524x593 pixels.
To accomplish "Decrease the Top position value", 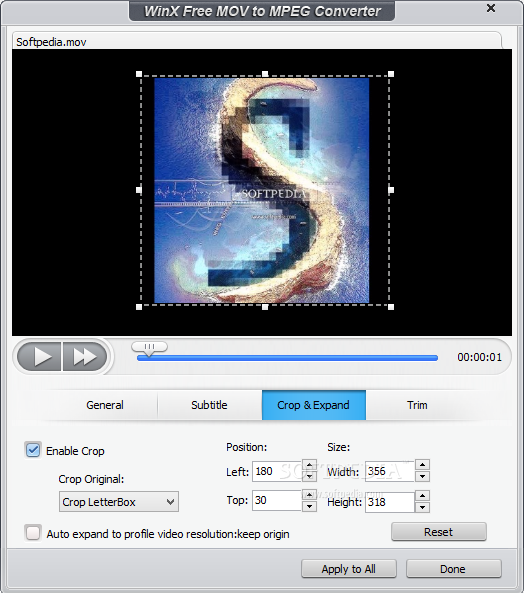I will pos(309,506).
